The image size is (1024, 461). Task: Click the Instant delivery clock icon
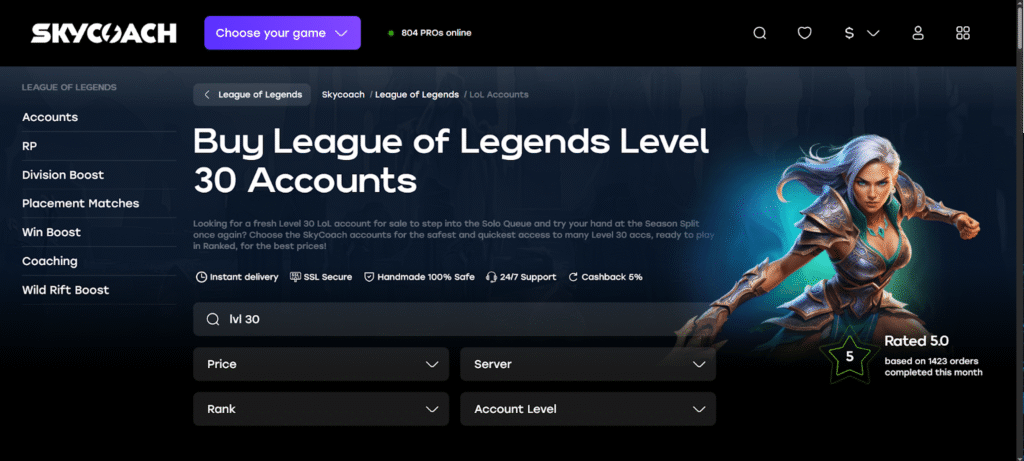tap(201, 277)
